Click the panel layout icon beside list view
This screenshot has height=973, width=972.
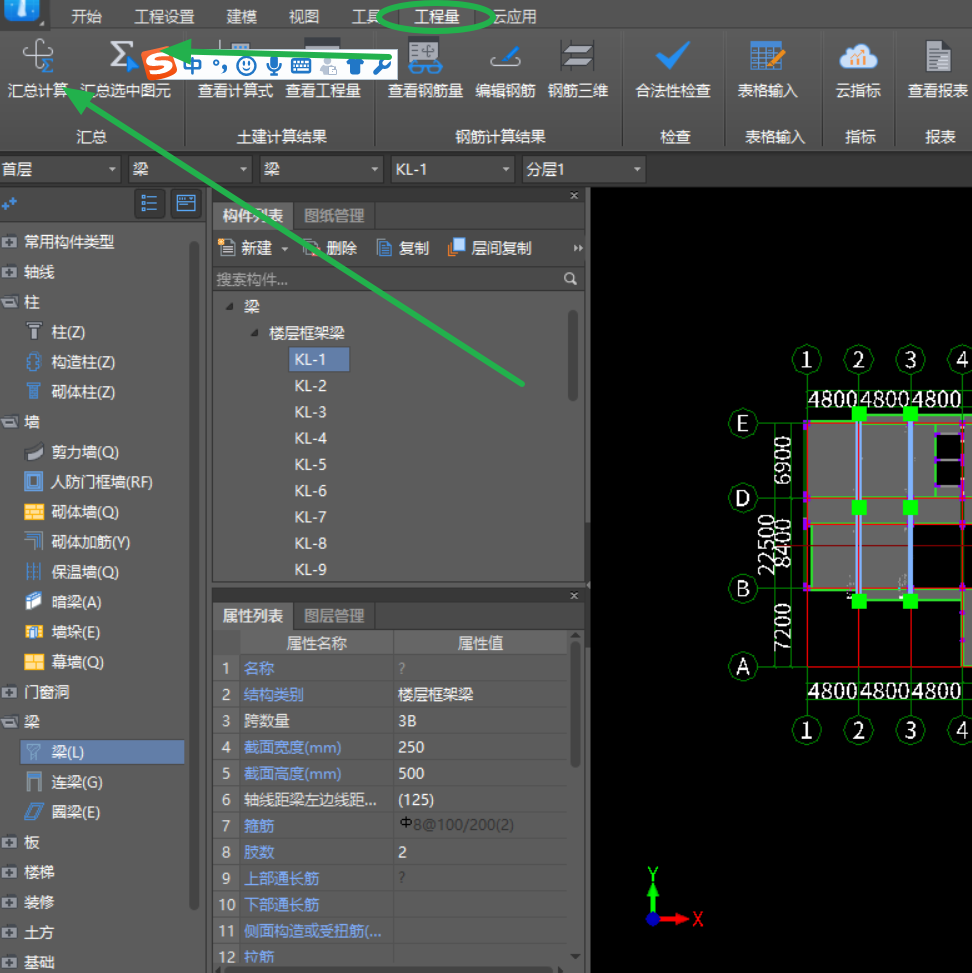(x=186, y=203)
